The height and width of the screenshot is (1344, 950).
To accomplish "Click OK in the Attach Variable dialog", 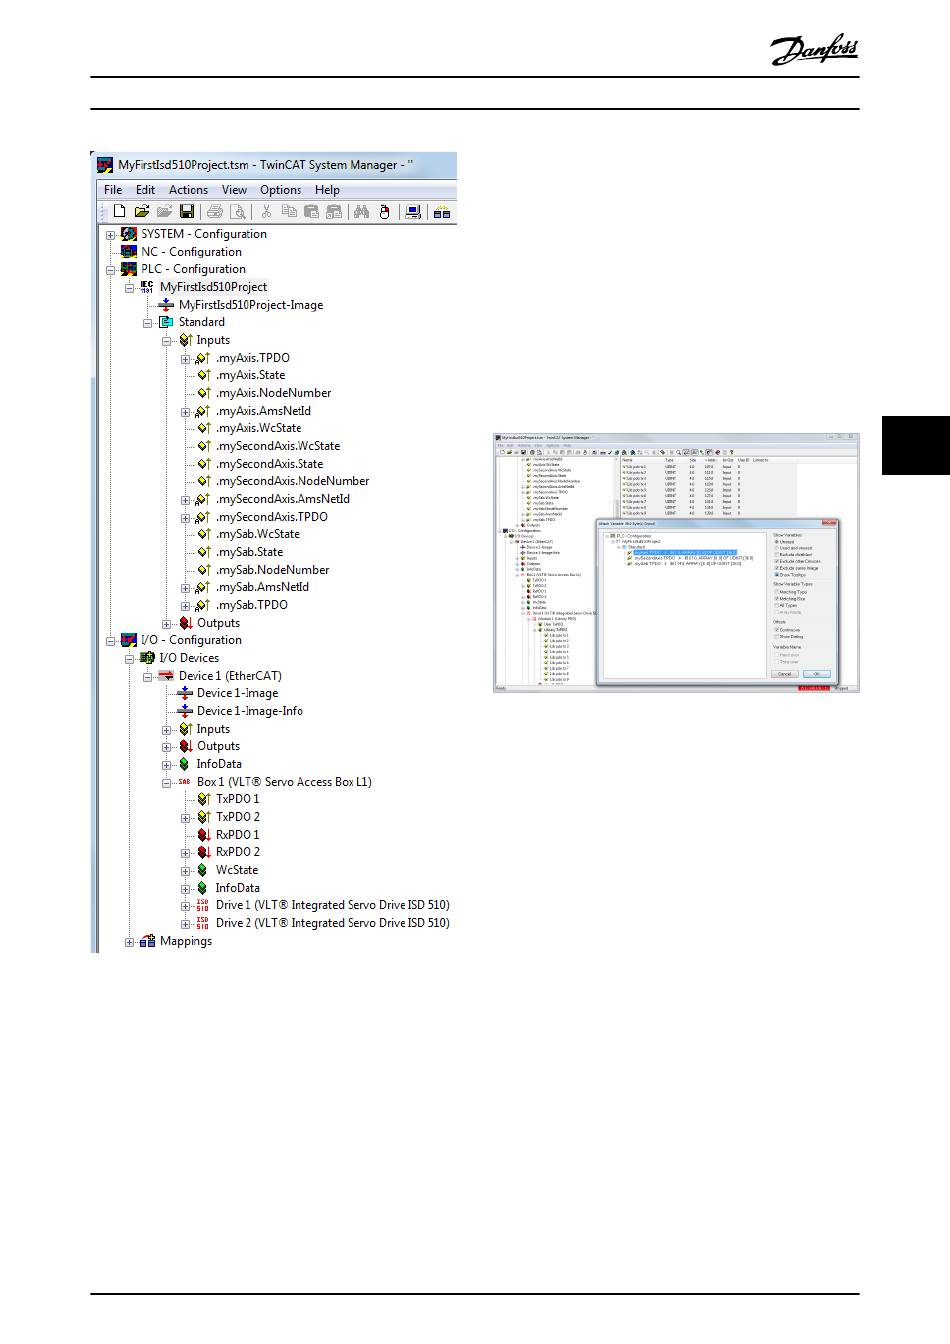I will pyautogui.click(x=817, y=674).
